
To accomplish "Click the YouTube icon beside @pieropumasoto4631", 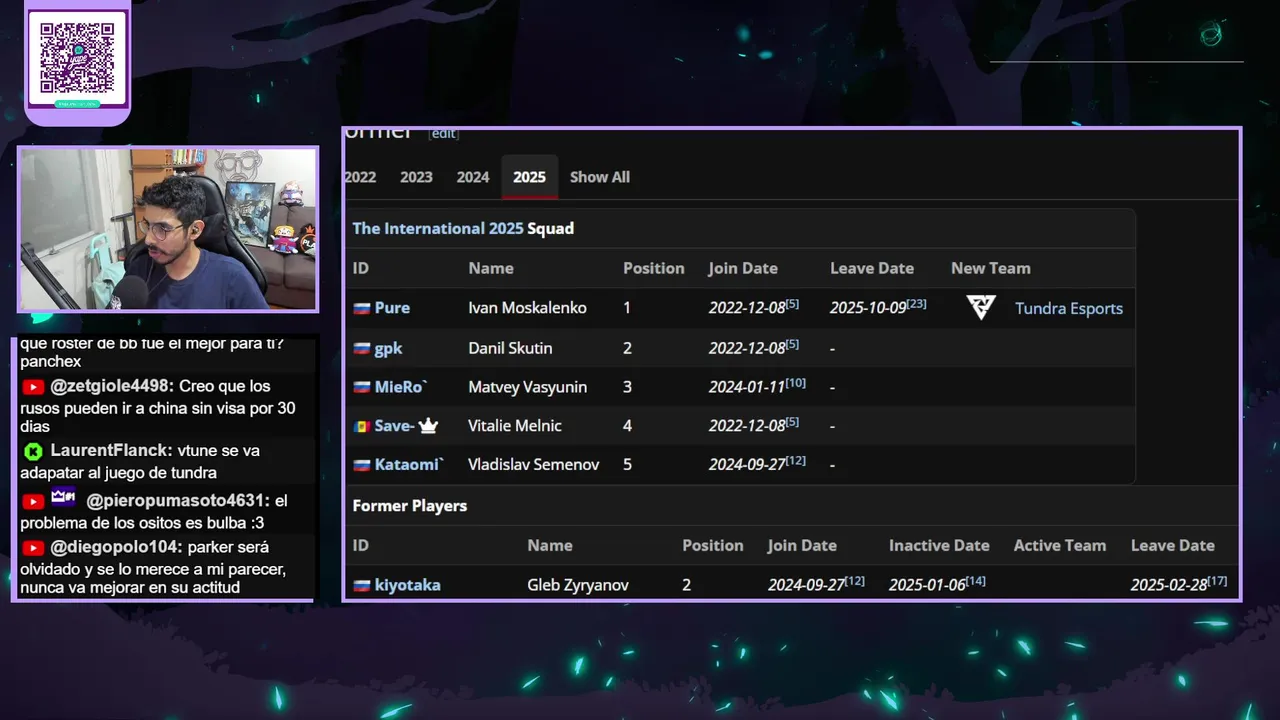I will pyautogui.click(x=33, y=501).
